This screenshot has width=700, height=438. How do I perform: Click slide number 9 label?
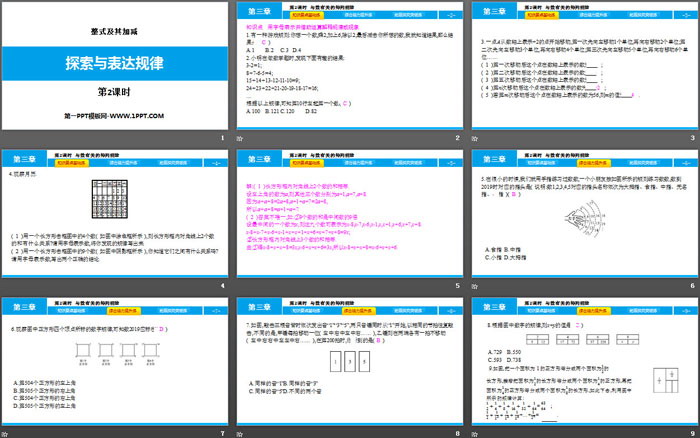point(692,434)
